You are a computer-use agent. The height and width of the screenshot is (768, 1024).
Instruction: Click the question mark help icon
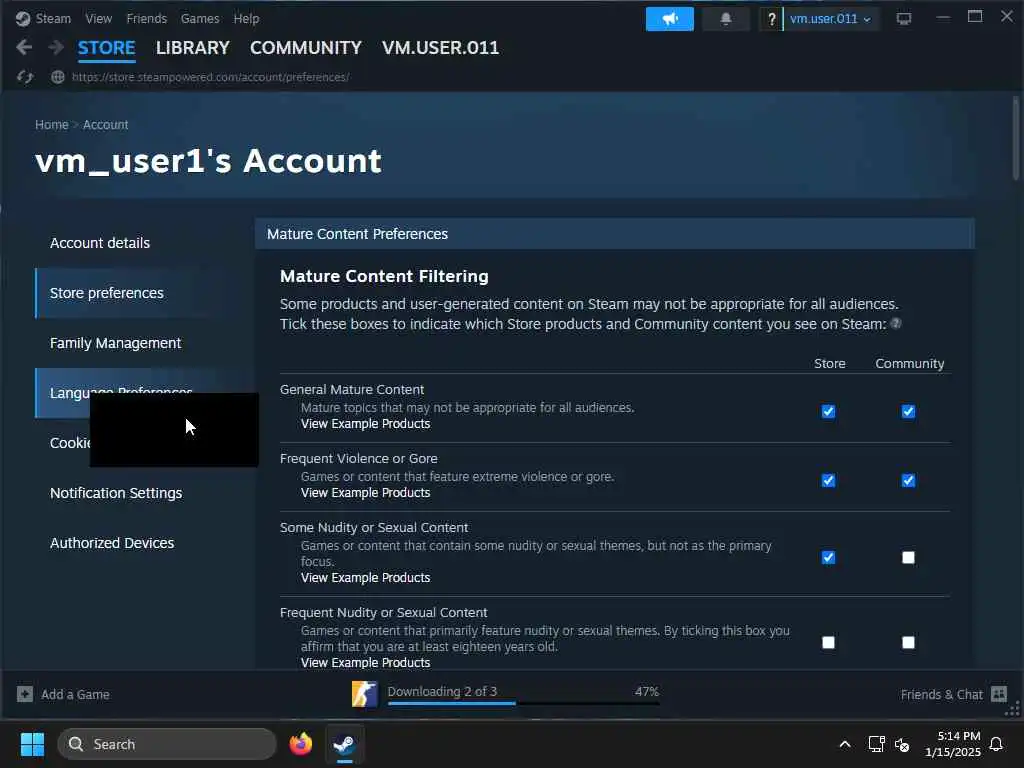[771, 19]
